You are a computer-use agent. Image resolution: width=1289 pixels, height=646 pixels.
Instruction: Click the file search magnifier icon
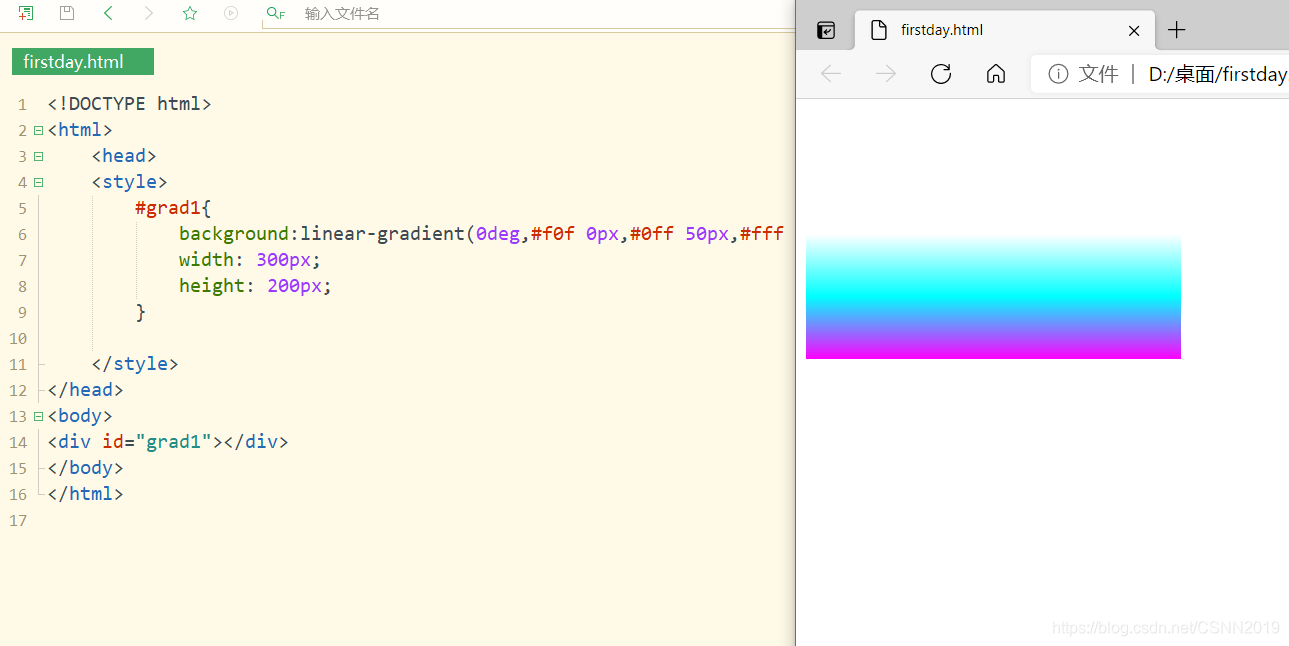275,13
